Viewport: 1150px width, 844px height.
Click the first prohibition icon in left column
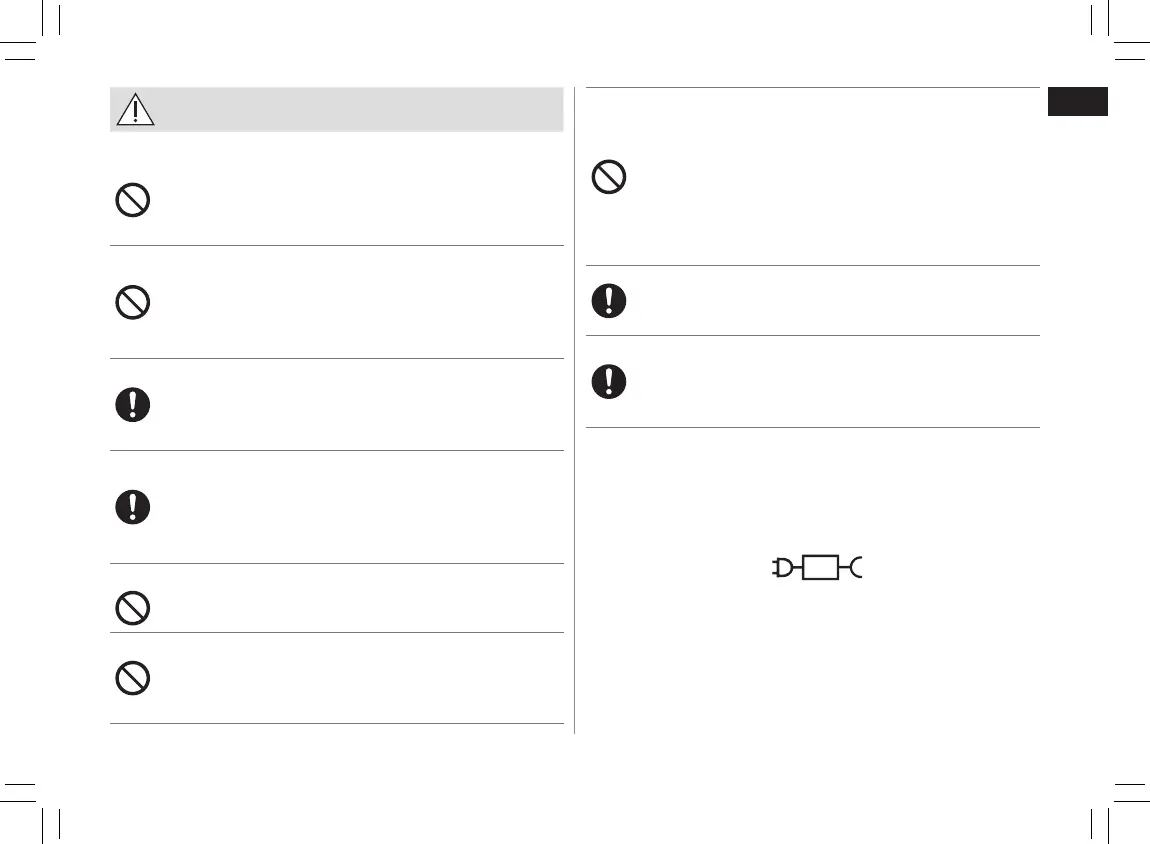[133, 201]
